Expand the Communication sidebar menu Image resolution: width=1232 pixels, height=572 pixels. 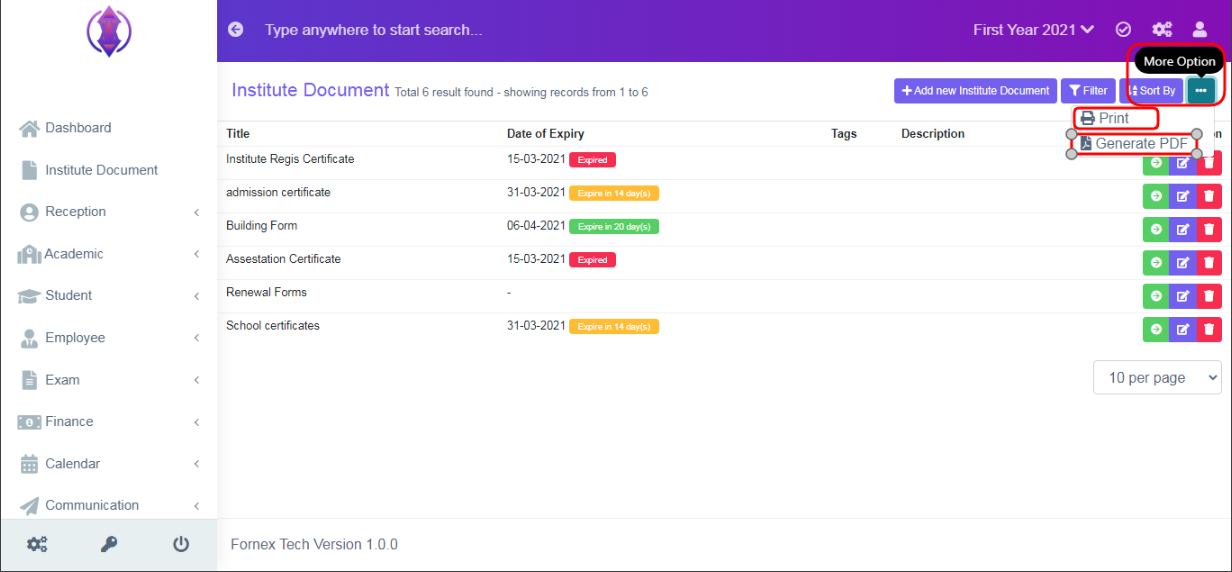click(108, 506)
